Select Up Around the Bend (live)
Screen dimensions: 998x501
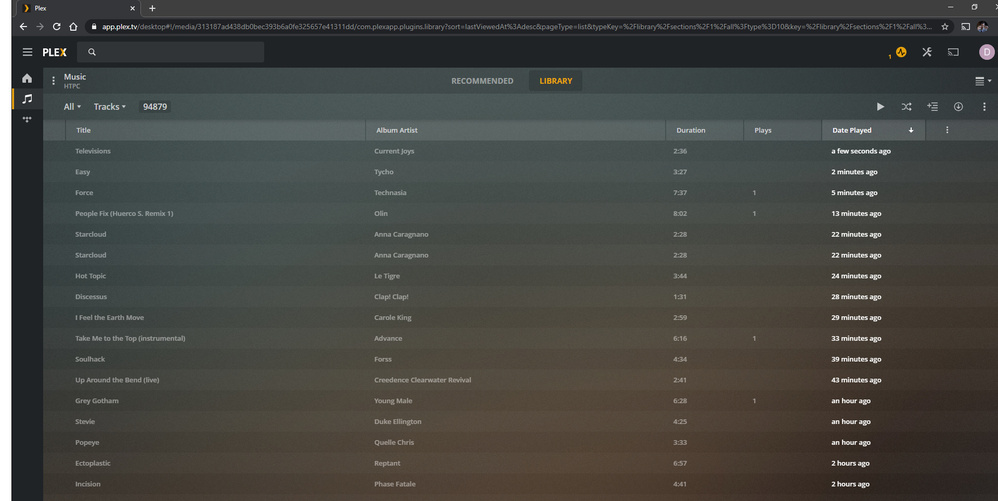pos(117,379)
